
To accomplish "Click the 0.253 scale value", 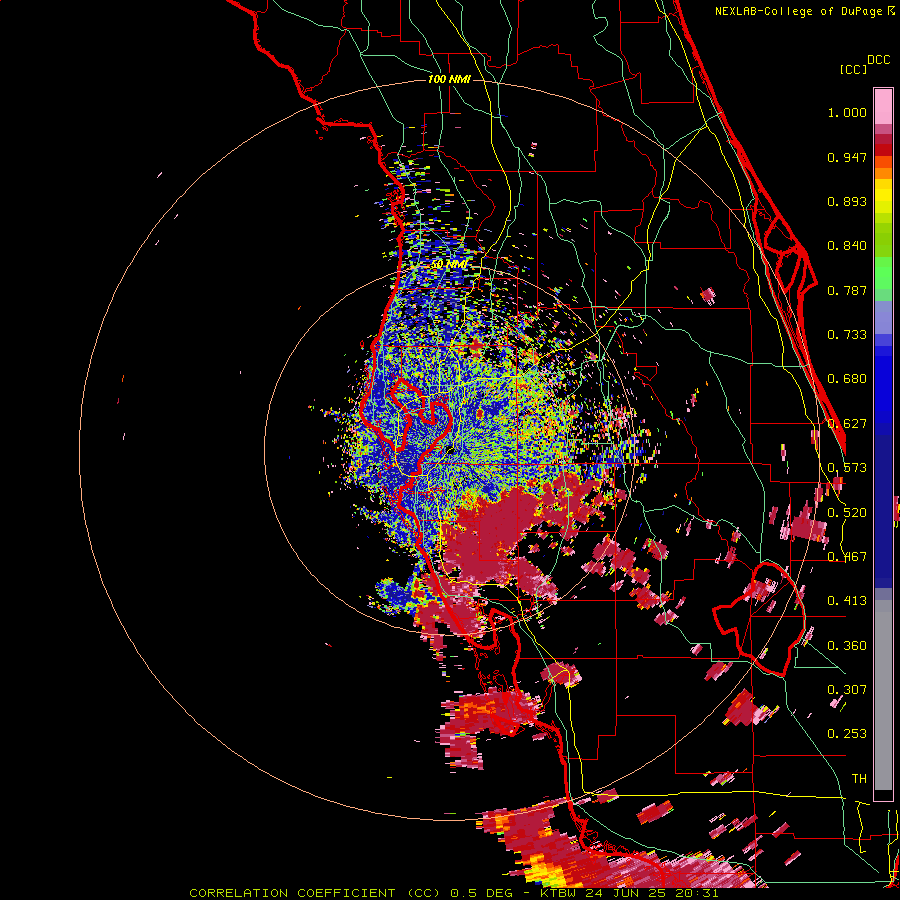I will click(847, 734).
